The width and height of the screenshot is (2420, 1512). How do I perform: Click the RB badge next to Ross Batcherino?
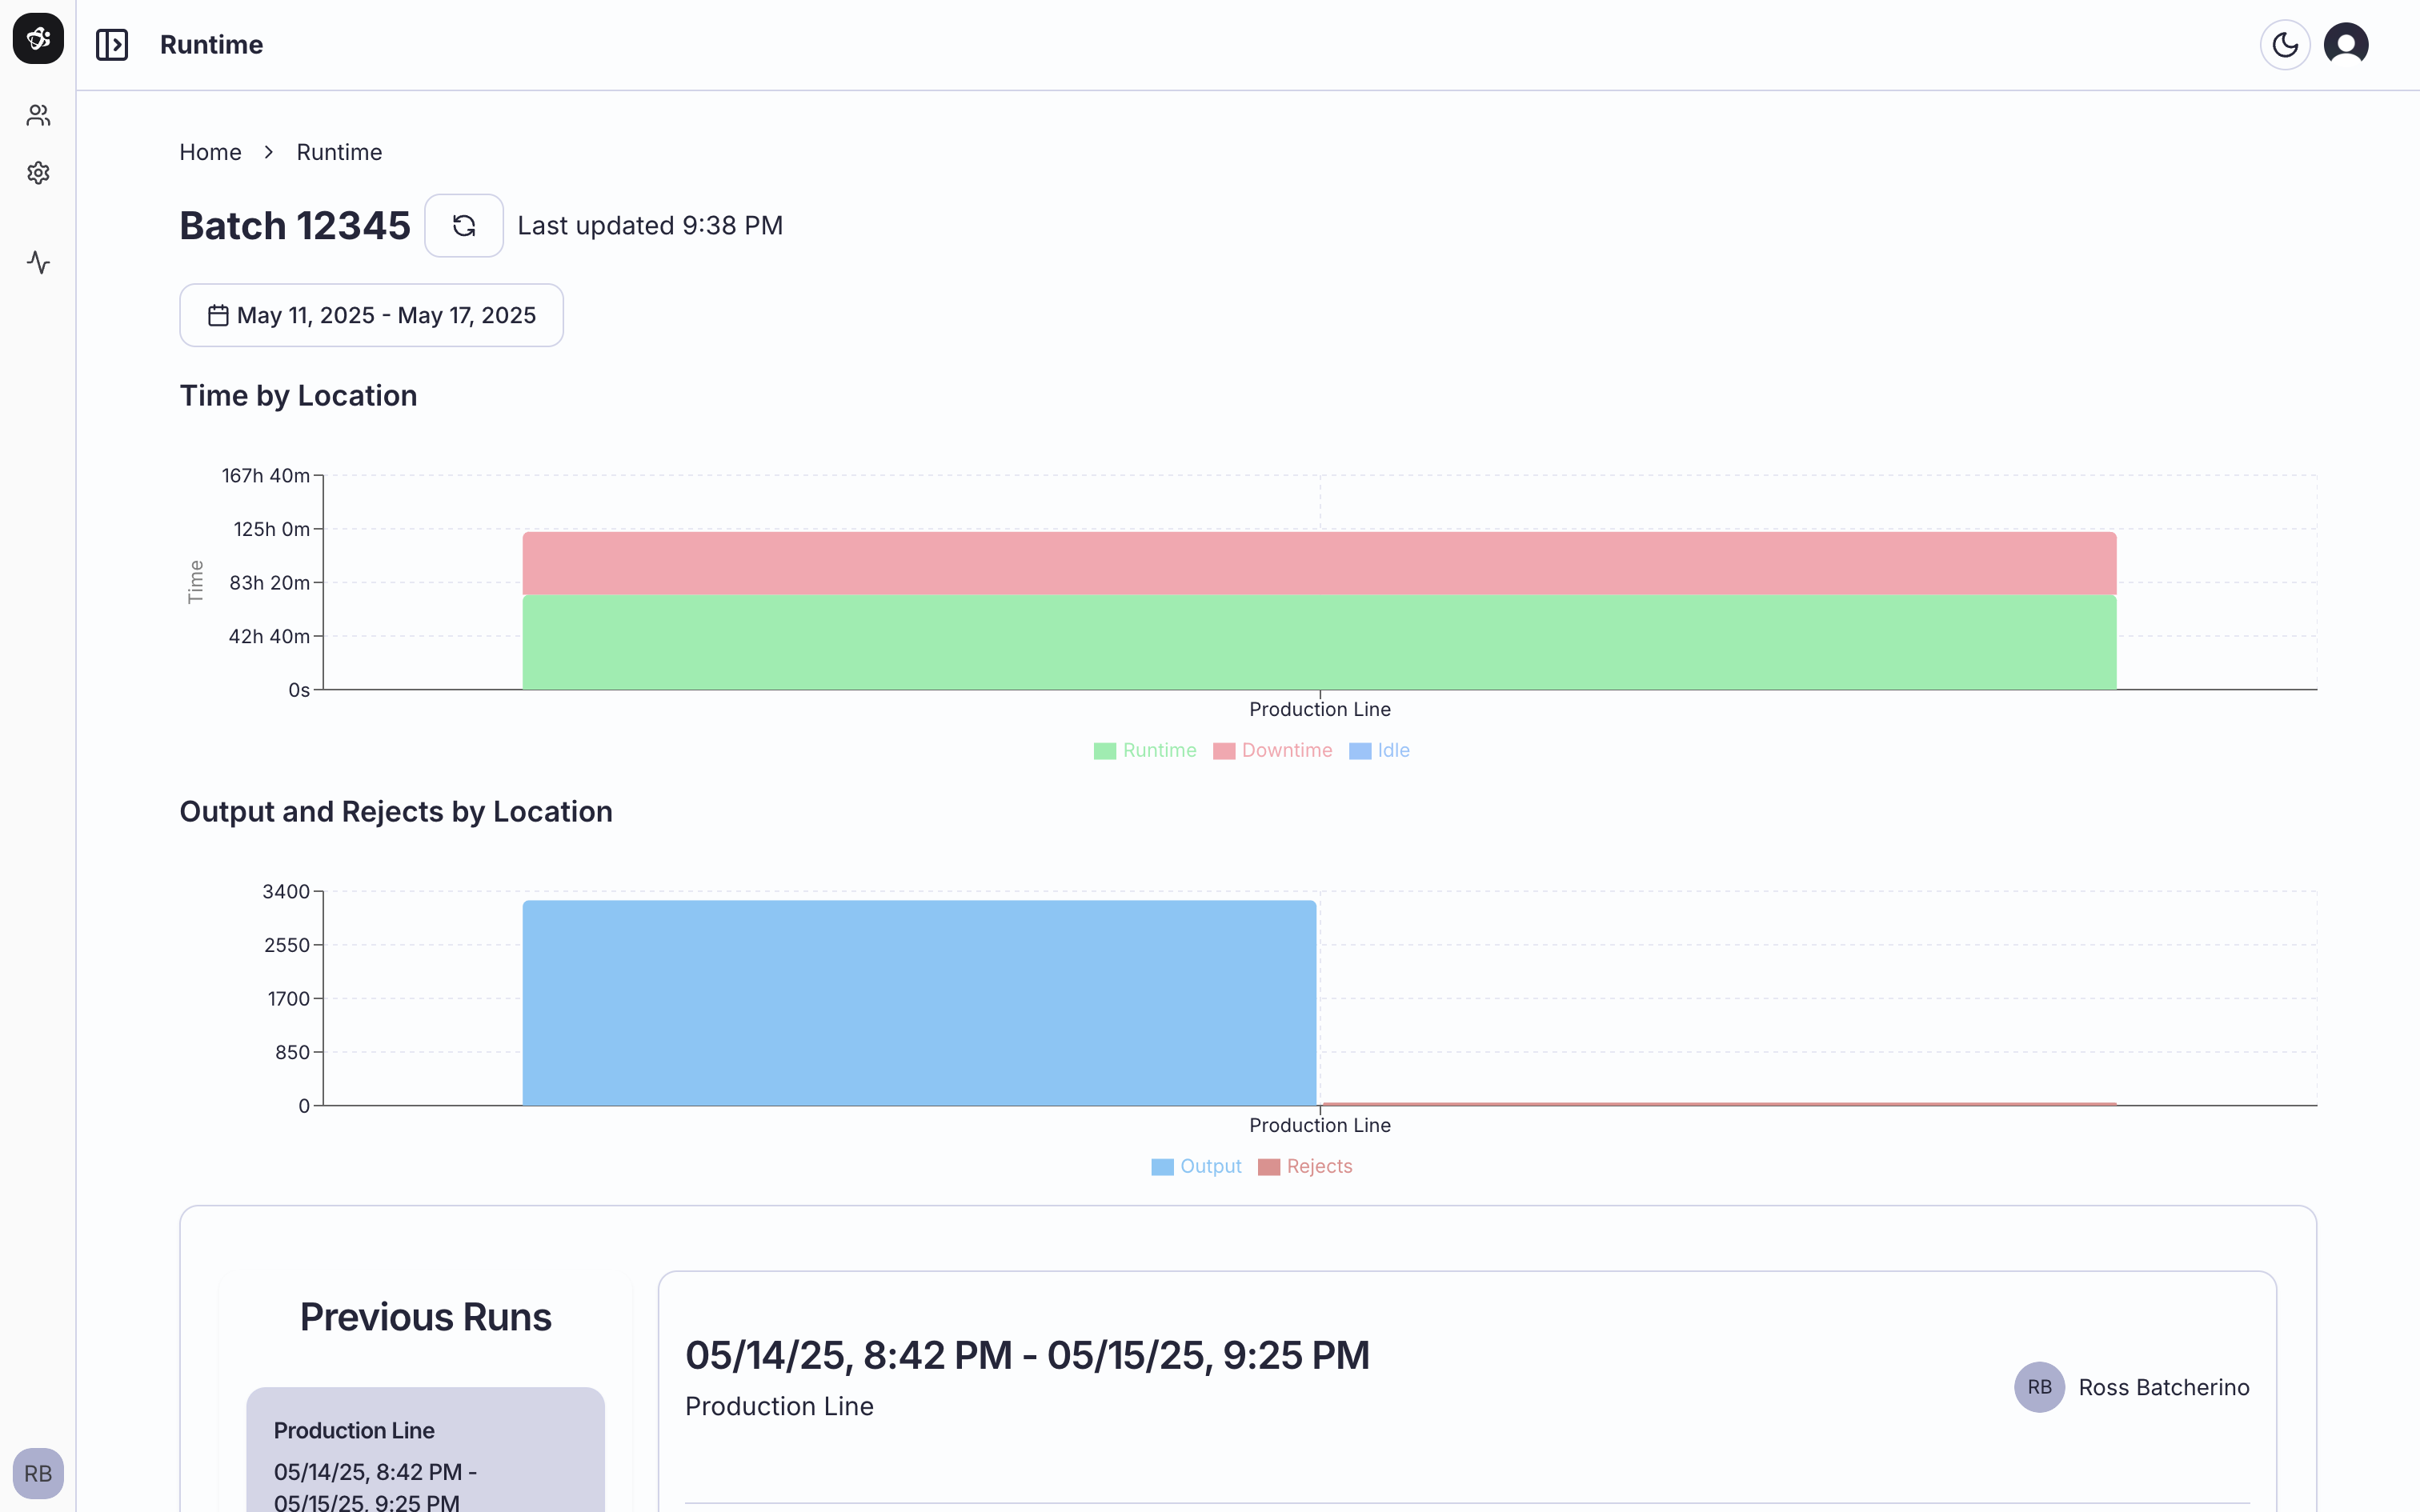tap(2039, 1386)
